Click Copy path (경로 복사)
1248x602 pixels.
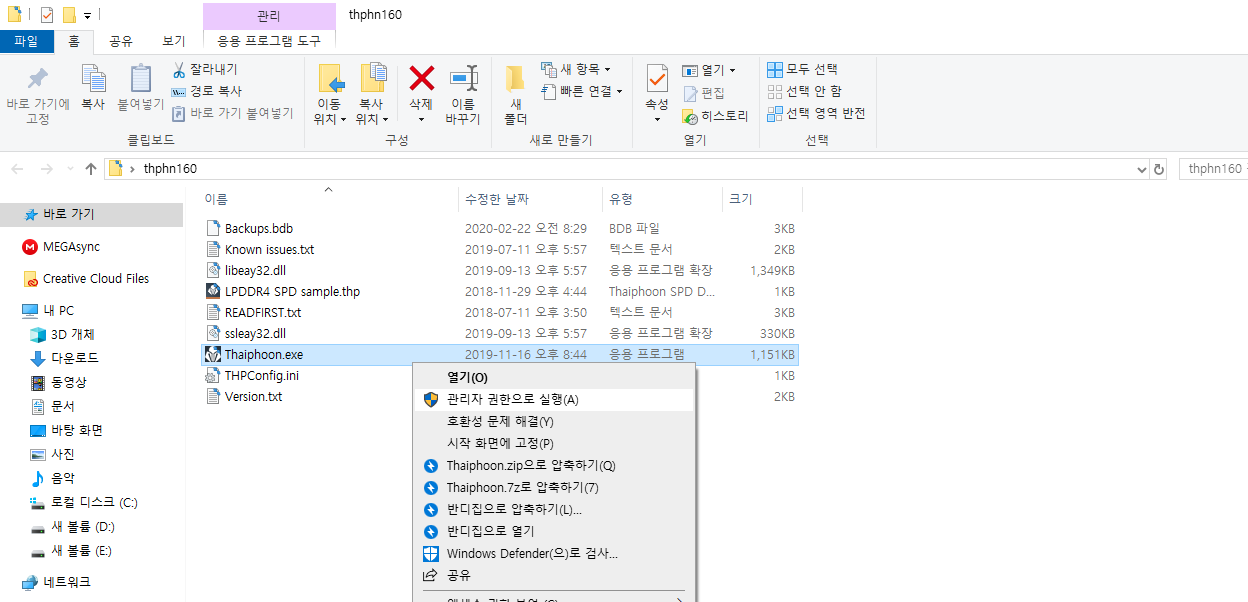tap(205, 91)
